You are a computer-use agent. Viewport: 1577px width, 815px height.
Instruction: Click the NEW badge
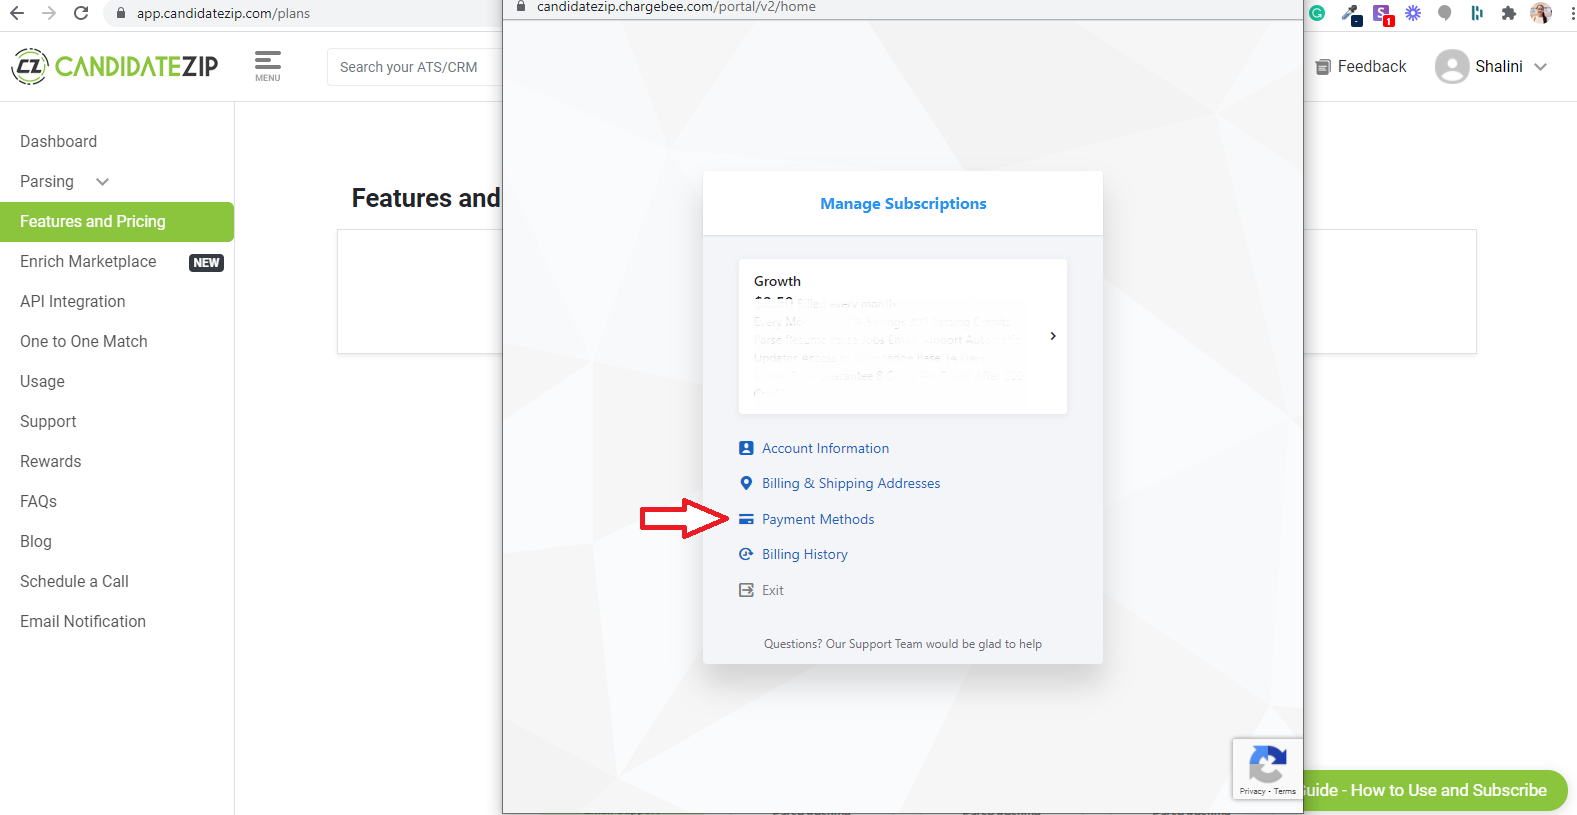click(206, 263)
